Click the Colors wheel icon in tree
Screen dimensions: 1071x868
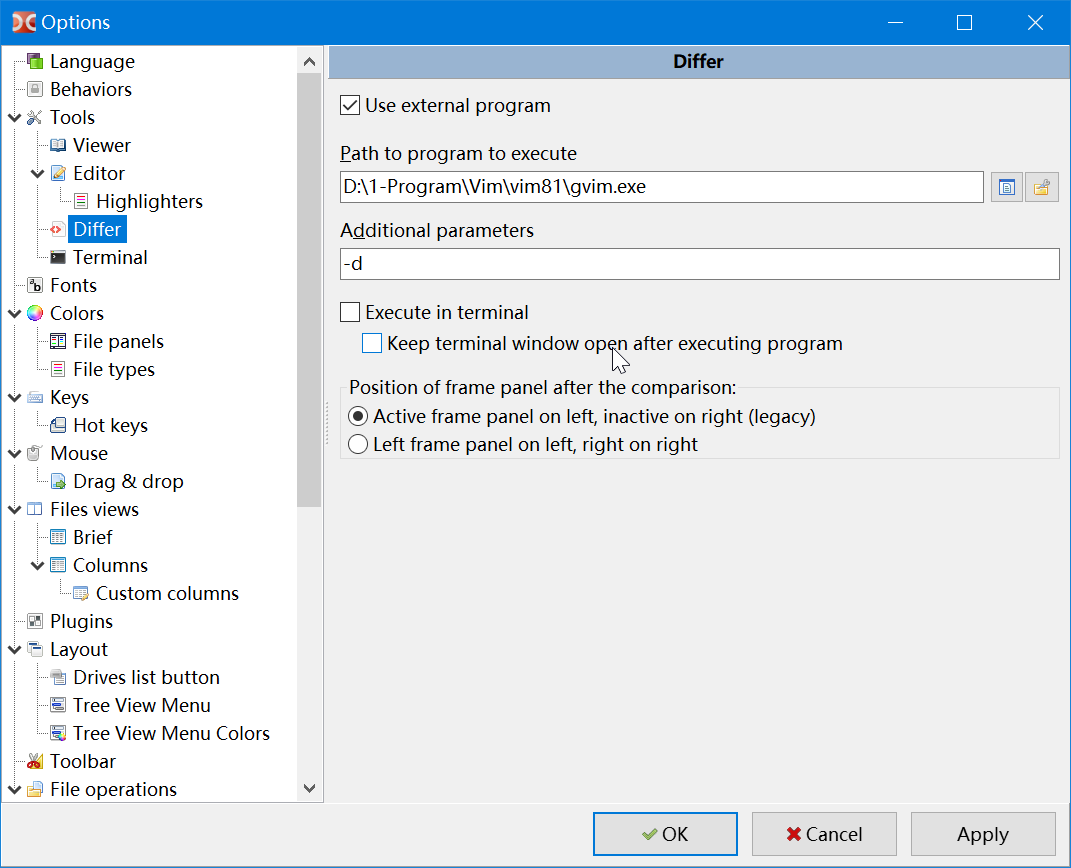point(35,314)
